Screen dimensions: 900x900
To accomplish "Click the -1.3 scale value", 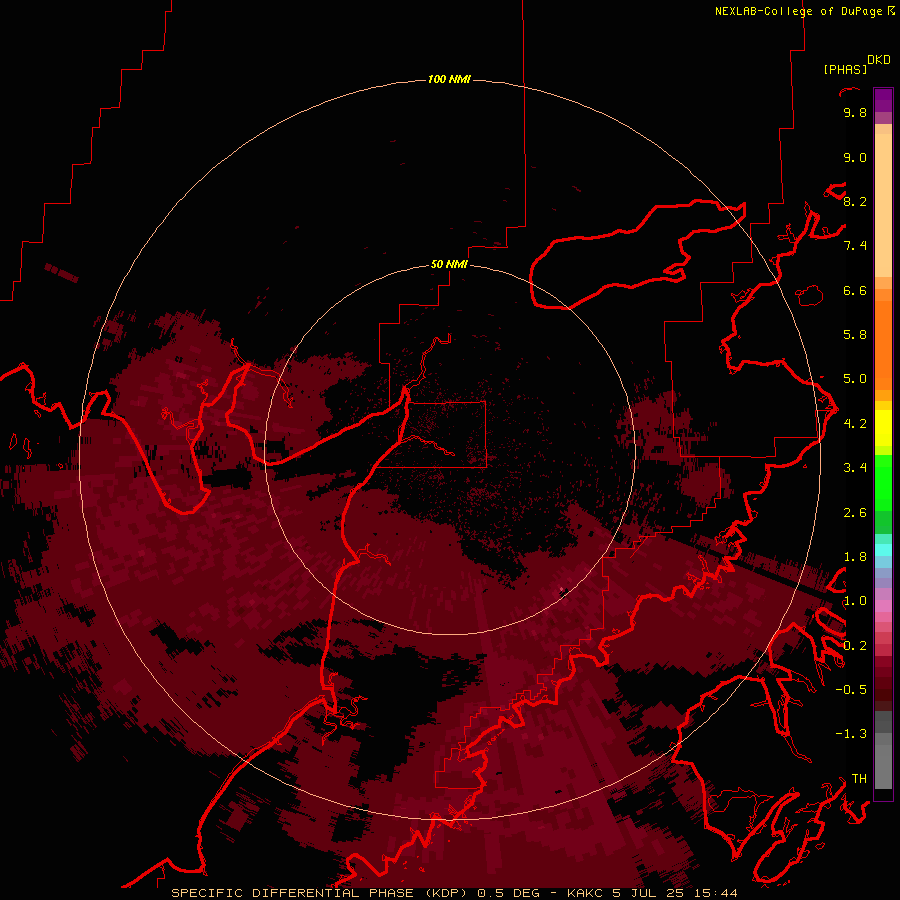I will (x=851, y=734).
